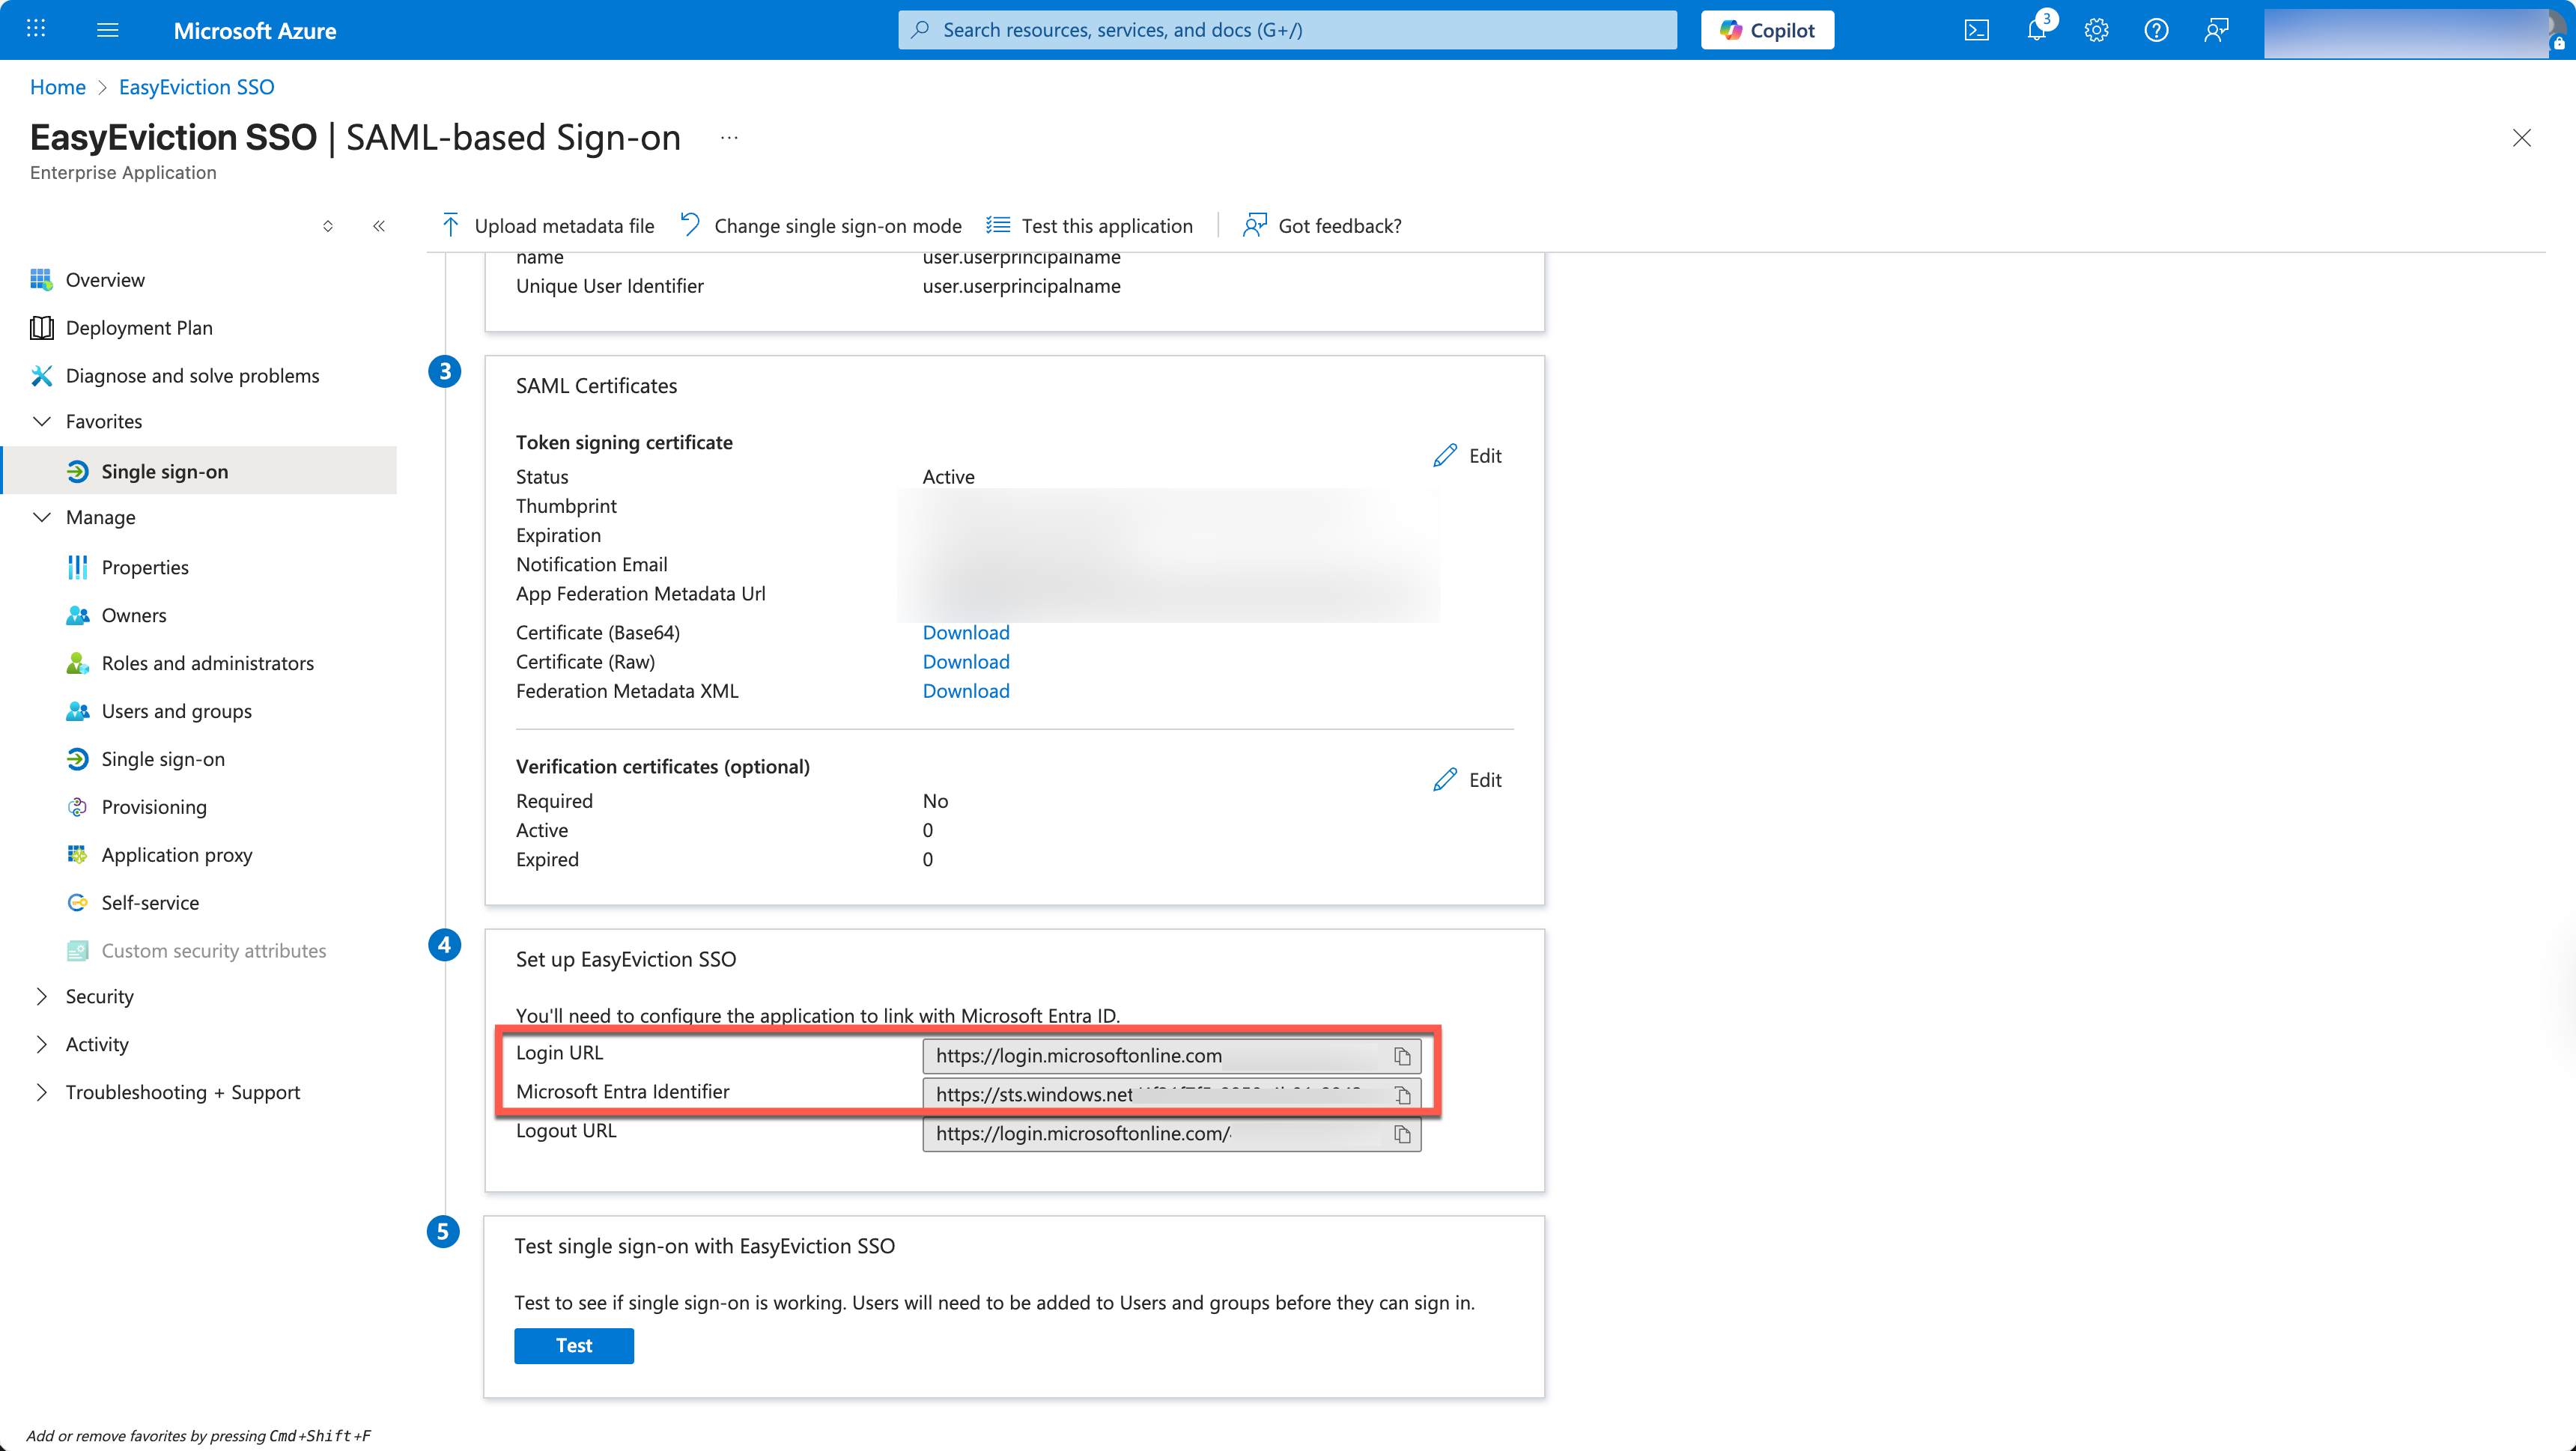Screen dimensions: 2576x1451
Task: Edit the Verification certificates section
Action: click(1467, 780)
